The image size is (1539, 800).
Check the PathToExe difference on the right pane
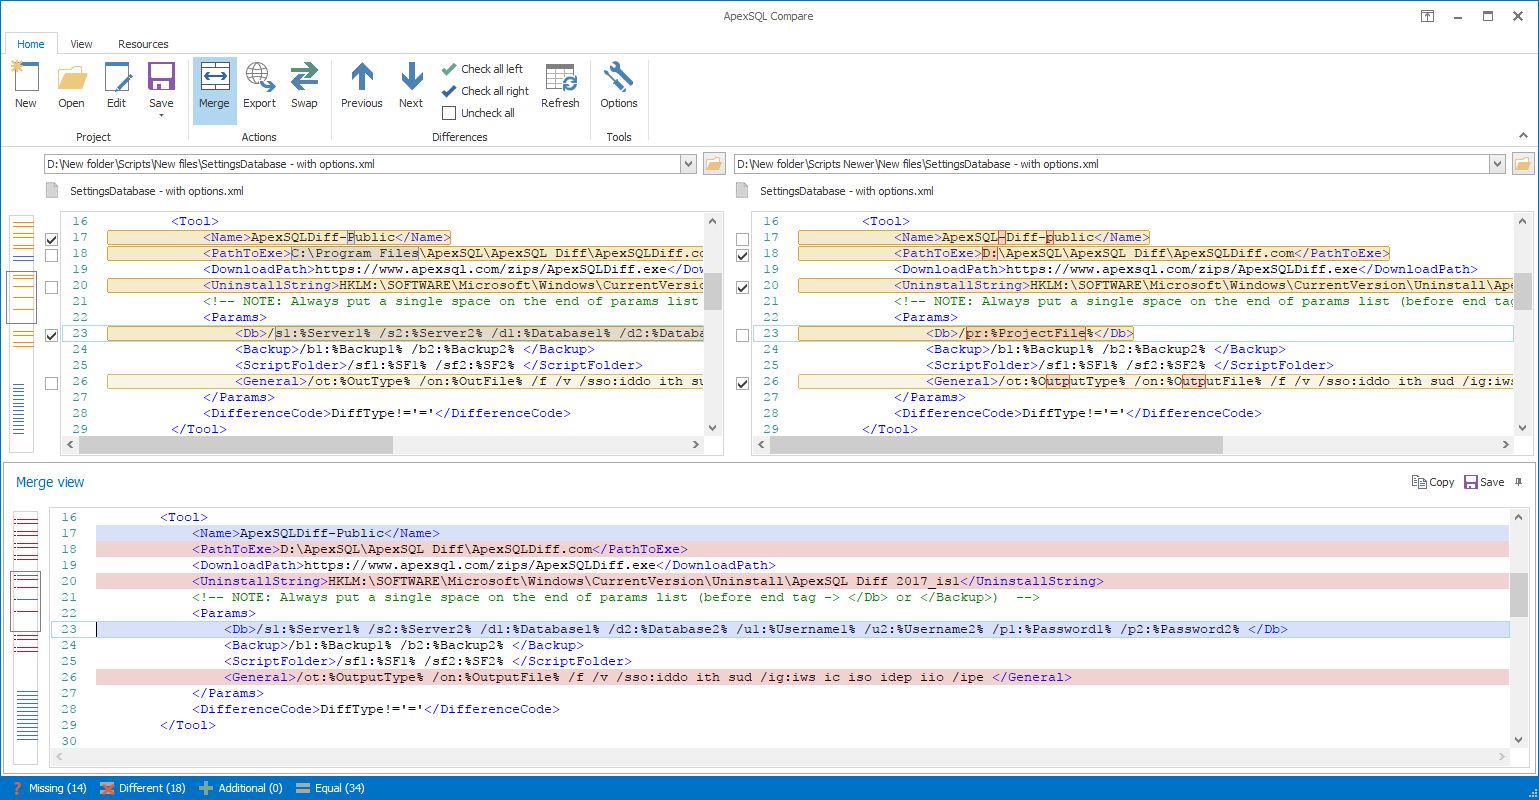742,254
